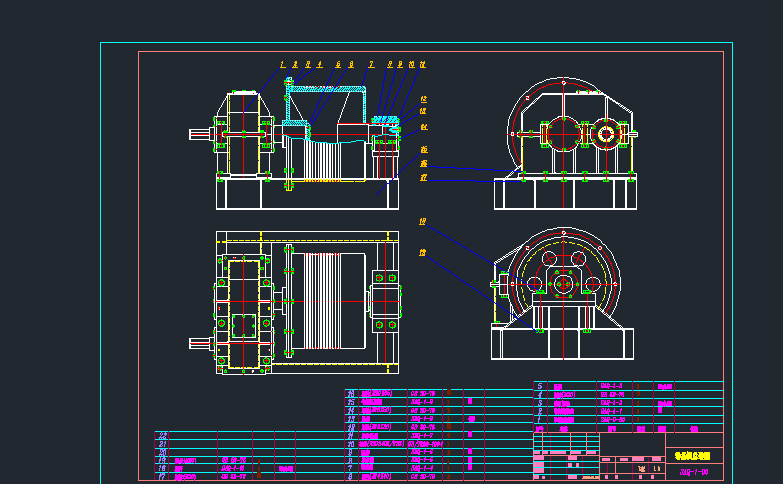
Task: Select the central hub of the circular end view
Action: click(x=563, y=284)
